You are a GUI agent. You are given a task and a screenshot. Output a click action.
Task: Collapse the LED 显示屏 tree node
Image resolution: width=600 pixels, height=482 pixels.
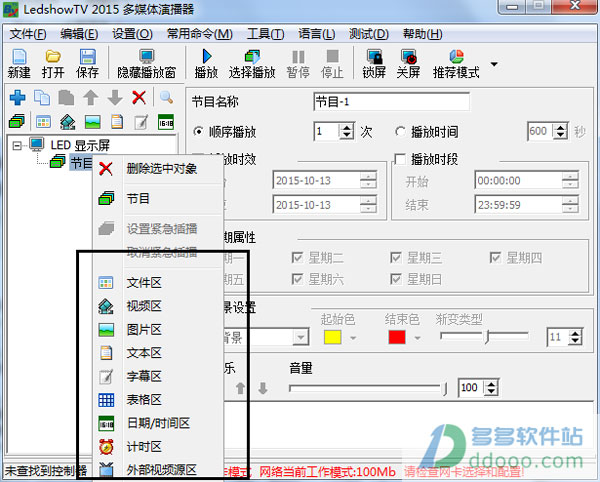(x=17, y=145)
